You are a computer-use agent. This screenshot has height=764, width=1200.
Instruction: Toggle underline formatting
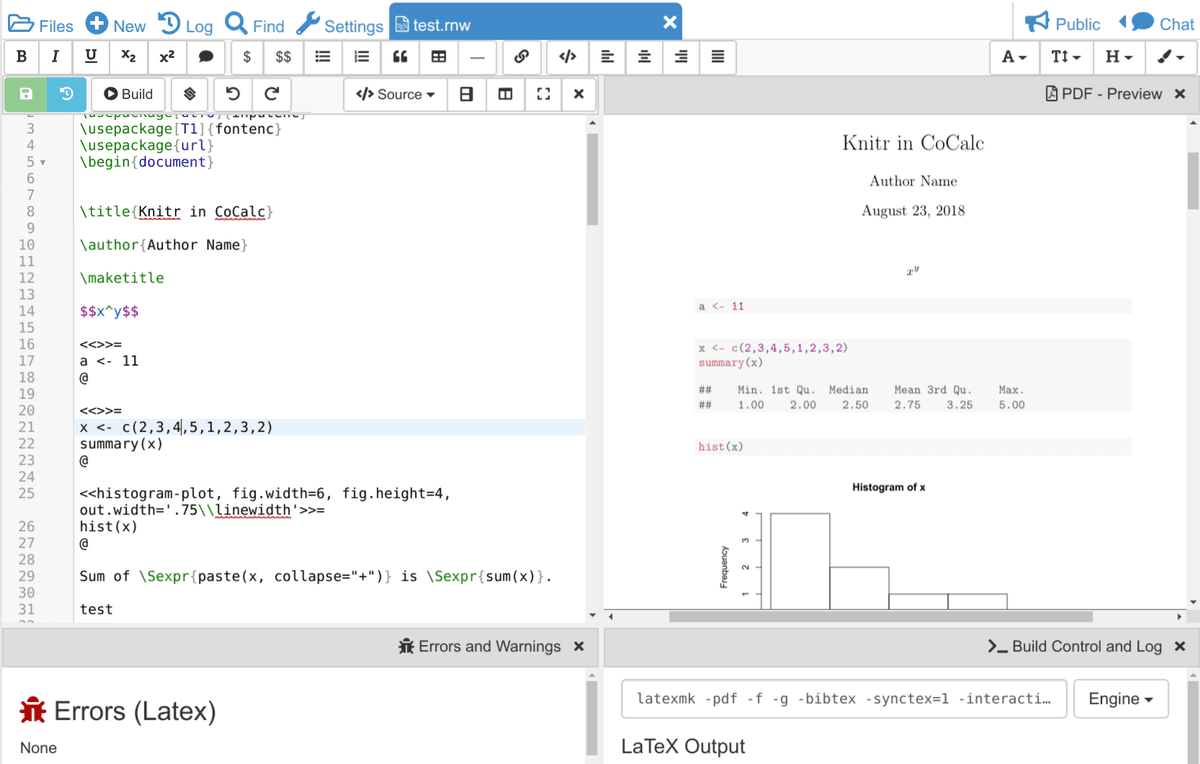point(91,57)
